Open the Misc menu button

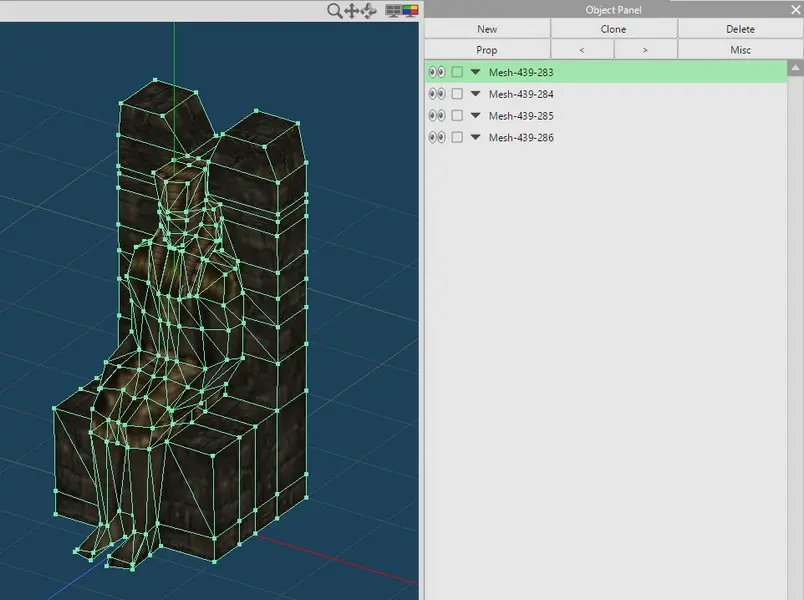[740, 50]
